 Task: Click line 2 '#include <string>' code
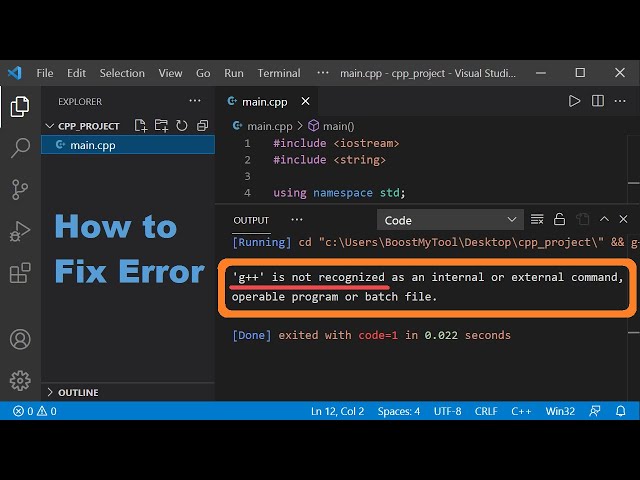click(329, 160)
